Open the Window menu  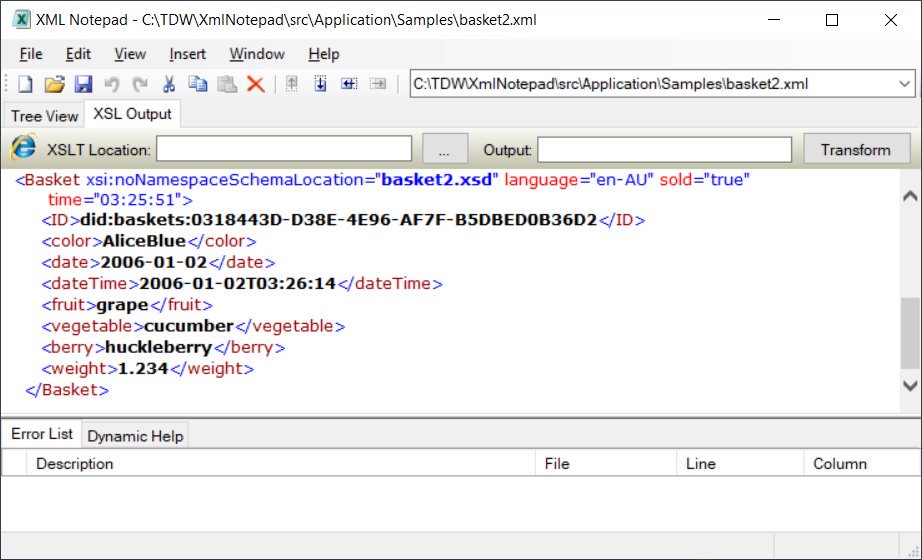(257, 54)
